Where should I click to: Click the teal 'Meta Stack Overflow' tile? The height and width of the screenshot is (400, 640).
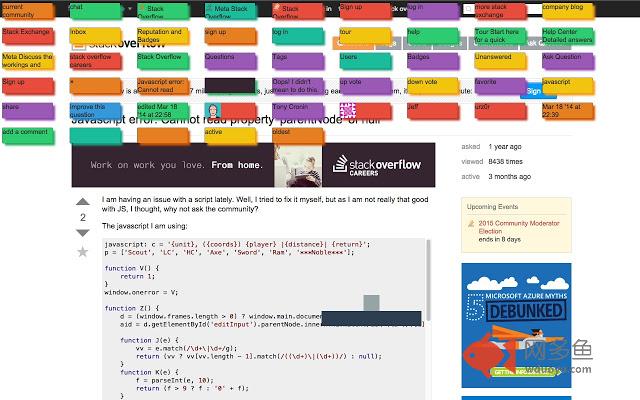(231, 11)
